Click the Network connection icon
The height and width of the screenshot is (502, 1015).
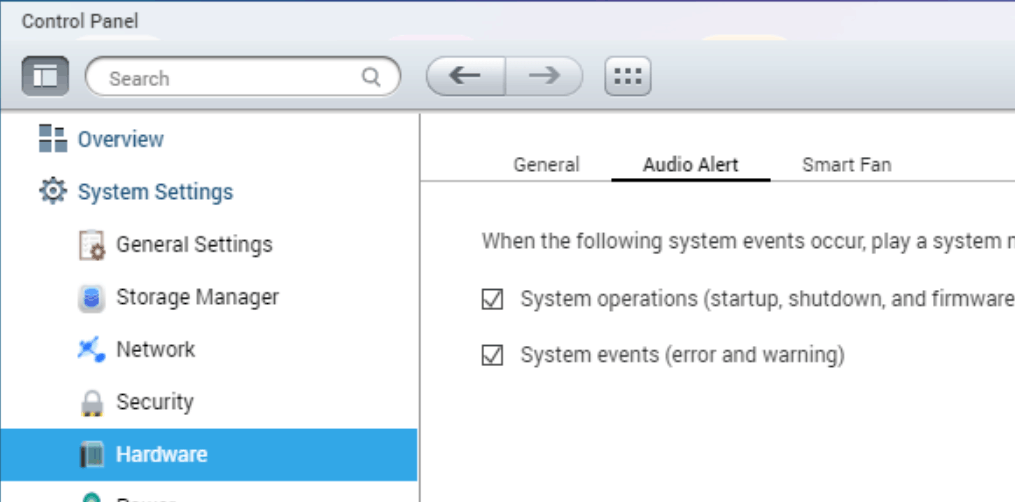click(x=91, y=349)
